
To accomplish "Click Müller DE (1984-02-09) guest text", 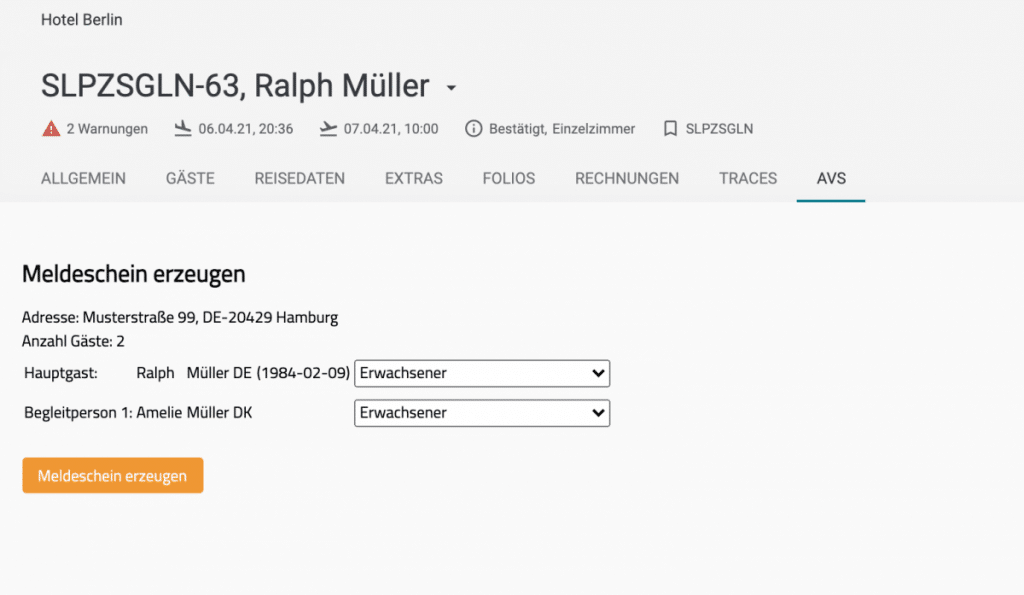I will coord(268,373).
